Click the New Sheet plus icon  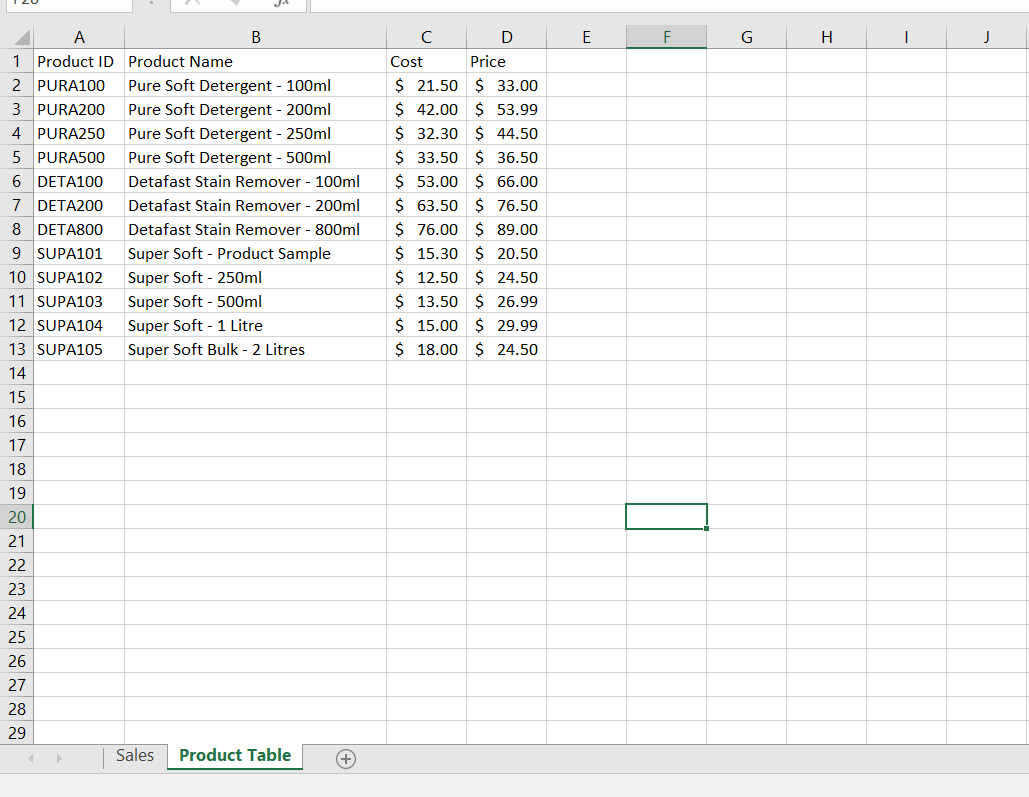point(346,759)
